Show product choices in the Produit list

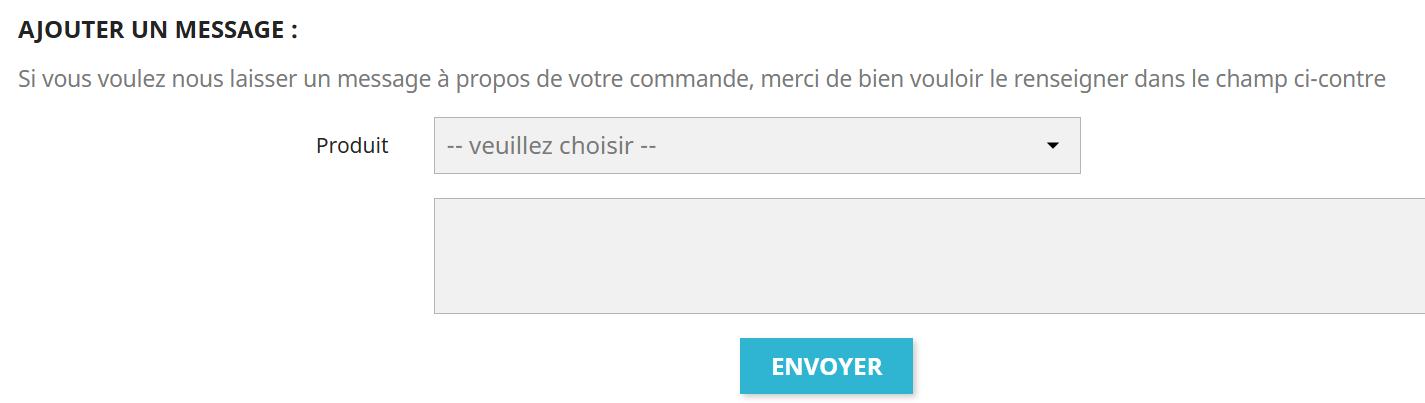click(756, 146)
